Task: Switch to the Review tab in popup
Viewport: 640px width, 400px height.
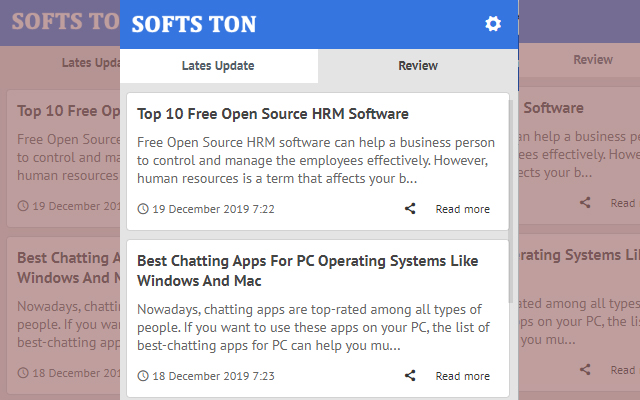Action: click(418, 66)
